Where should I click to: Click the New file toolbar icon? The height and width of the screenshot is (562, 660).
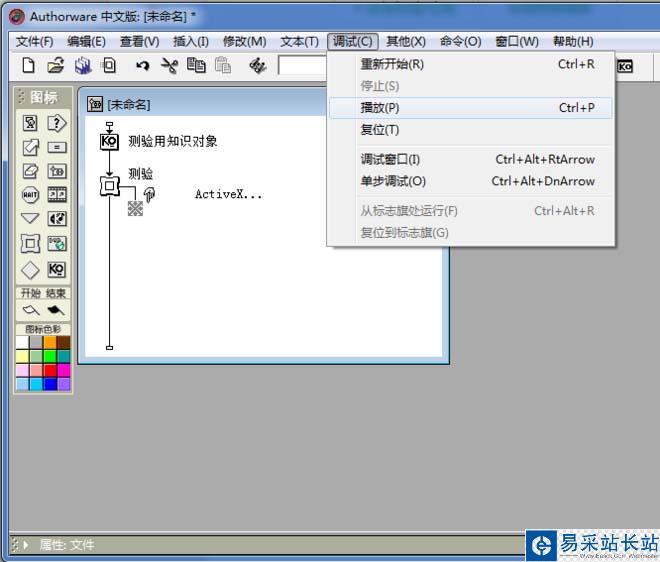[28, 66]
